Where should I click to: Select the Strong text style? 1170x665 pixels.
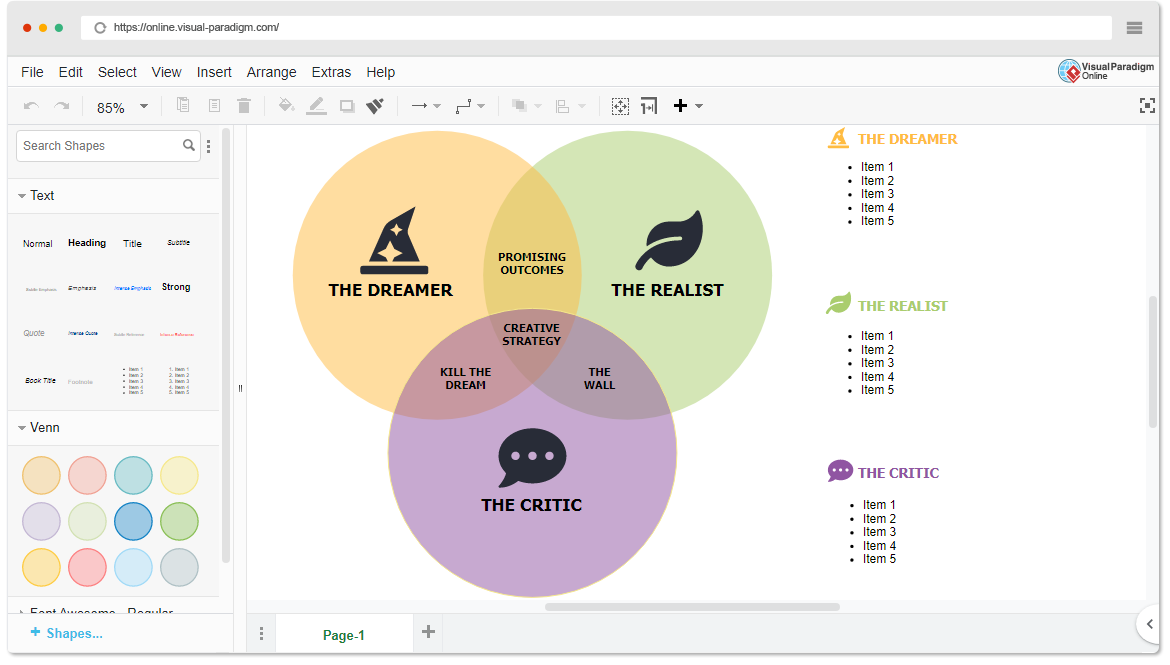176,287
